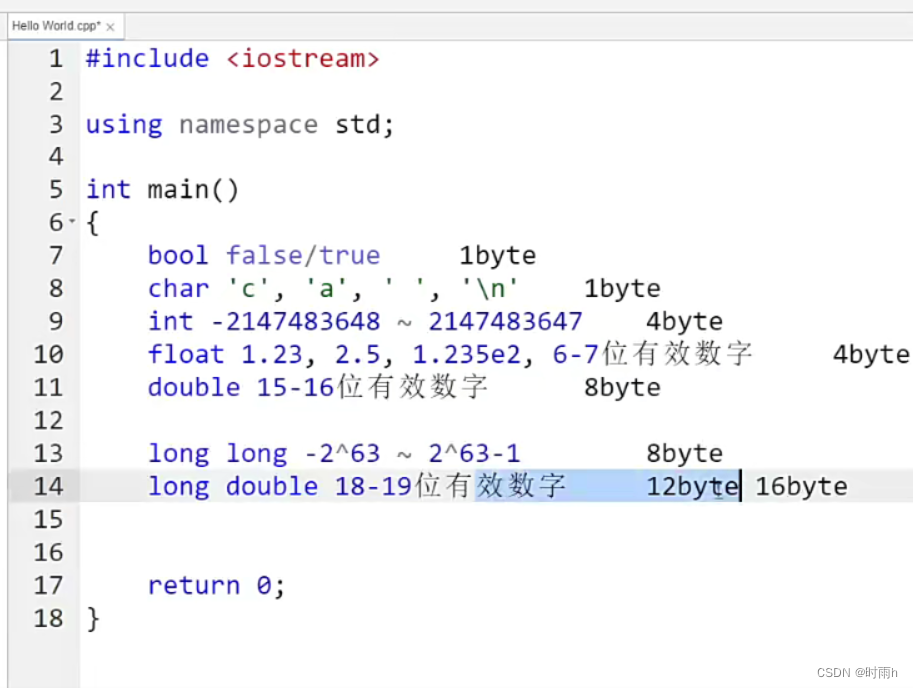Click the bool keyword on line 7
This screenshot has height=688, width=913.
pyautogui.click(x=178, y=255)
